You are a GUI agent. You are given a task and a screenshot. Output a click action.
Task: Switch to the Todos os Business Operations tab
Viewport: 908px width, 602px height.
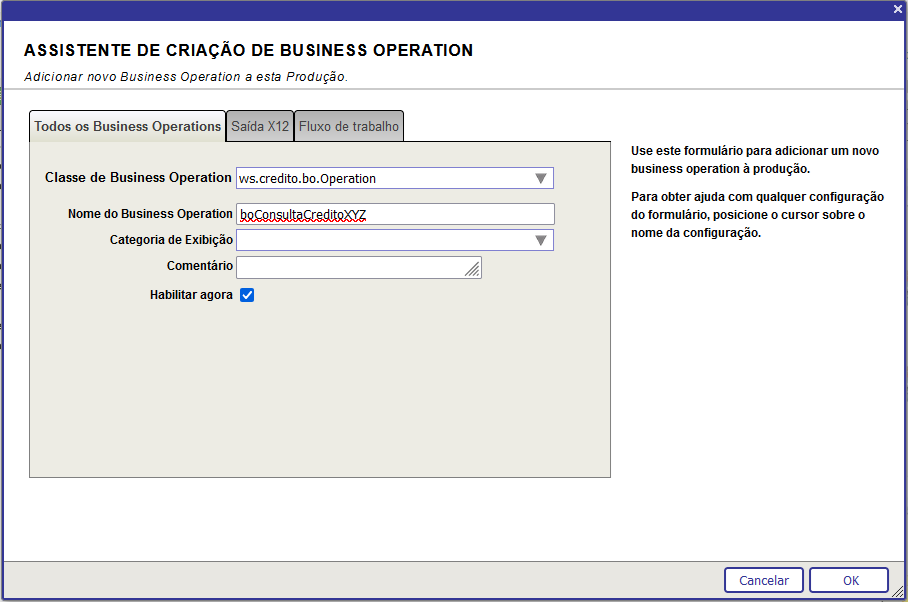[x=127, y=127]
